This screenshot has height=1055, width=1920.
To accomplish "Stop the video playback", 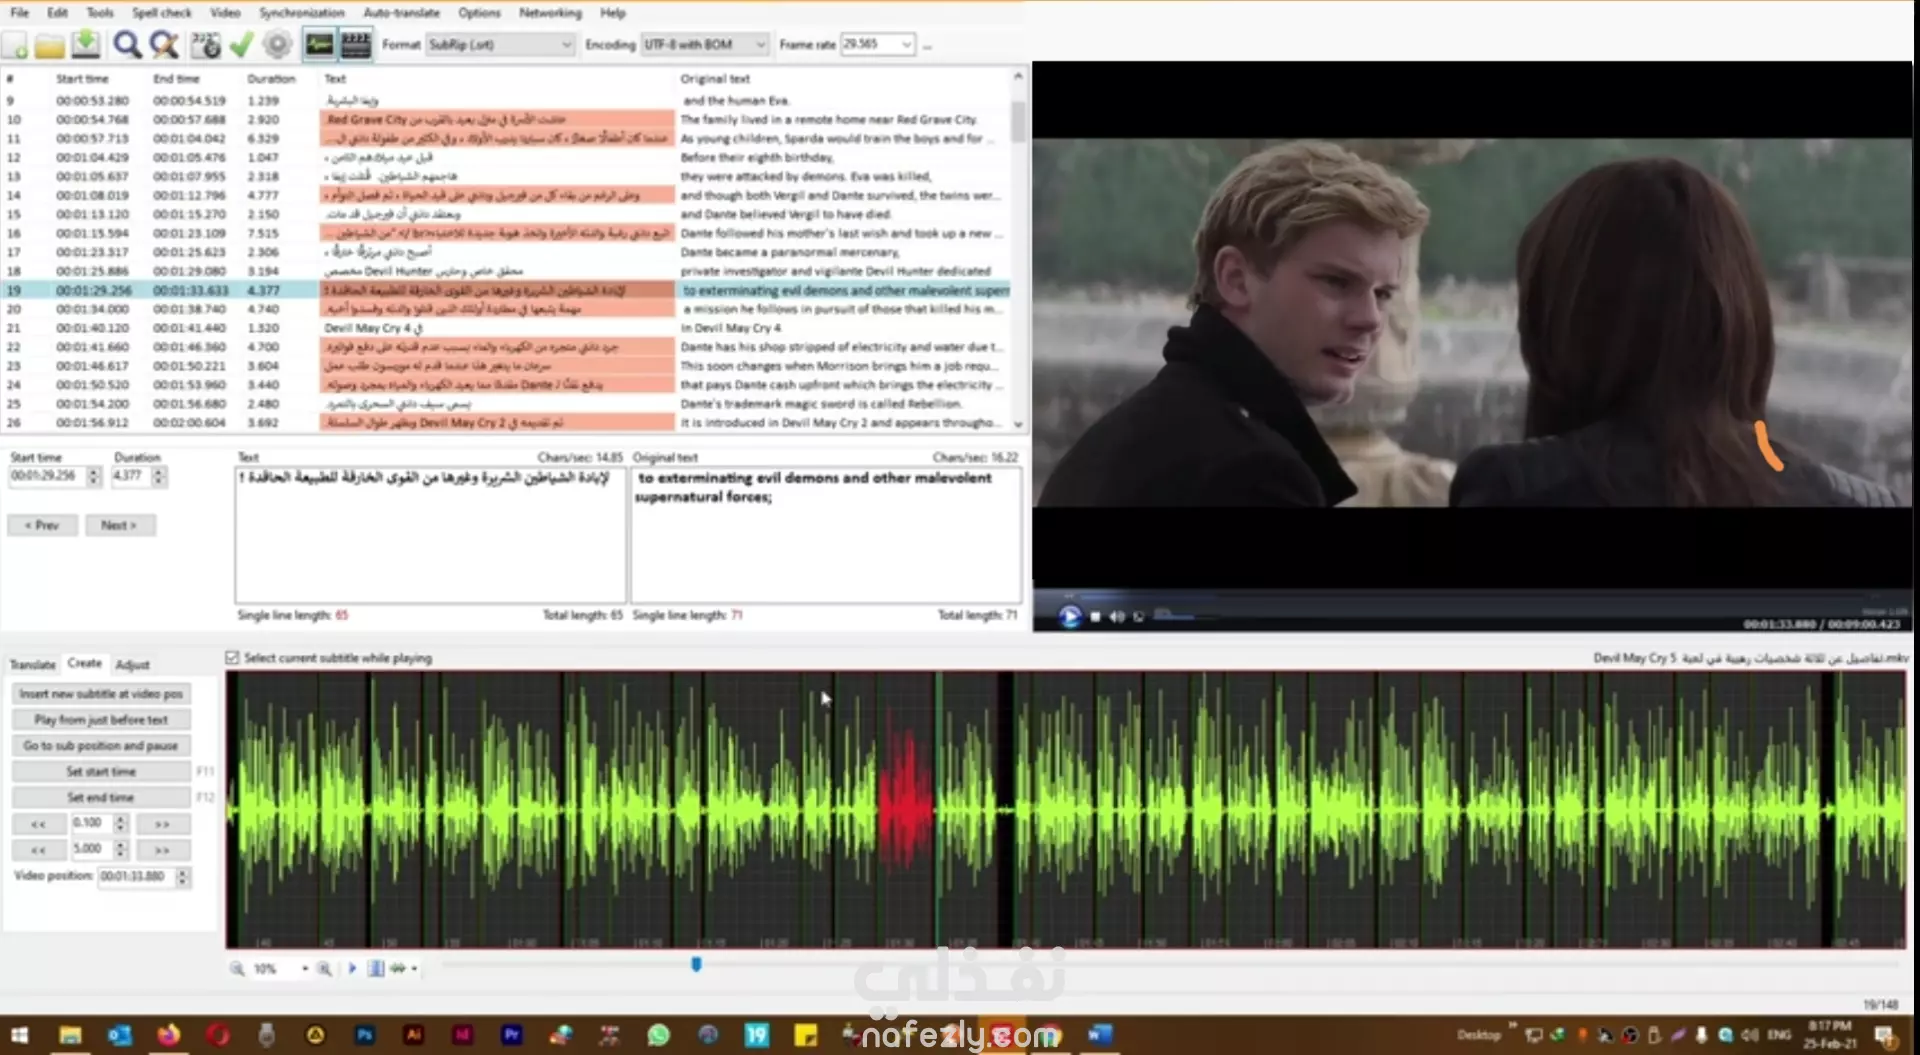I will click(1096, 617).
